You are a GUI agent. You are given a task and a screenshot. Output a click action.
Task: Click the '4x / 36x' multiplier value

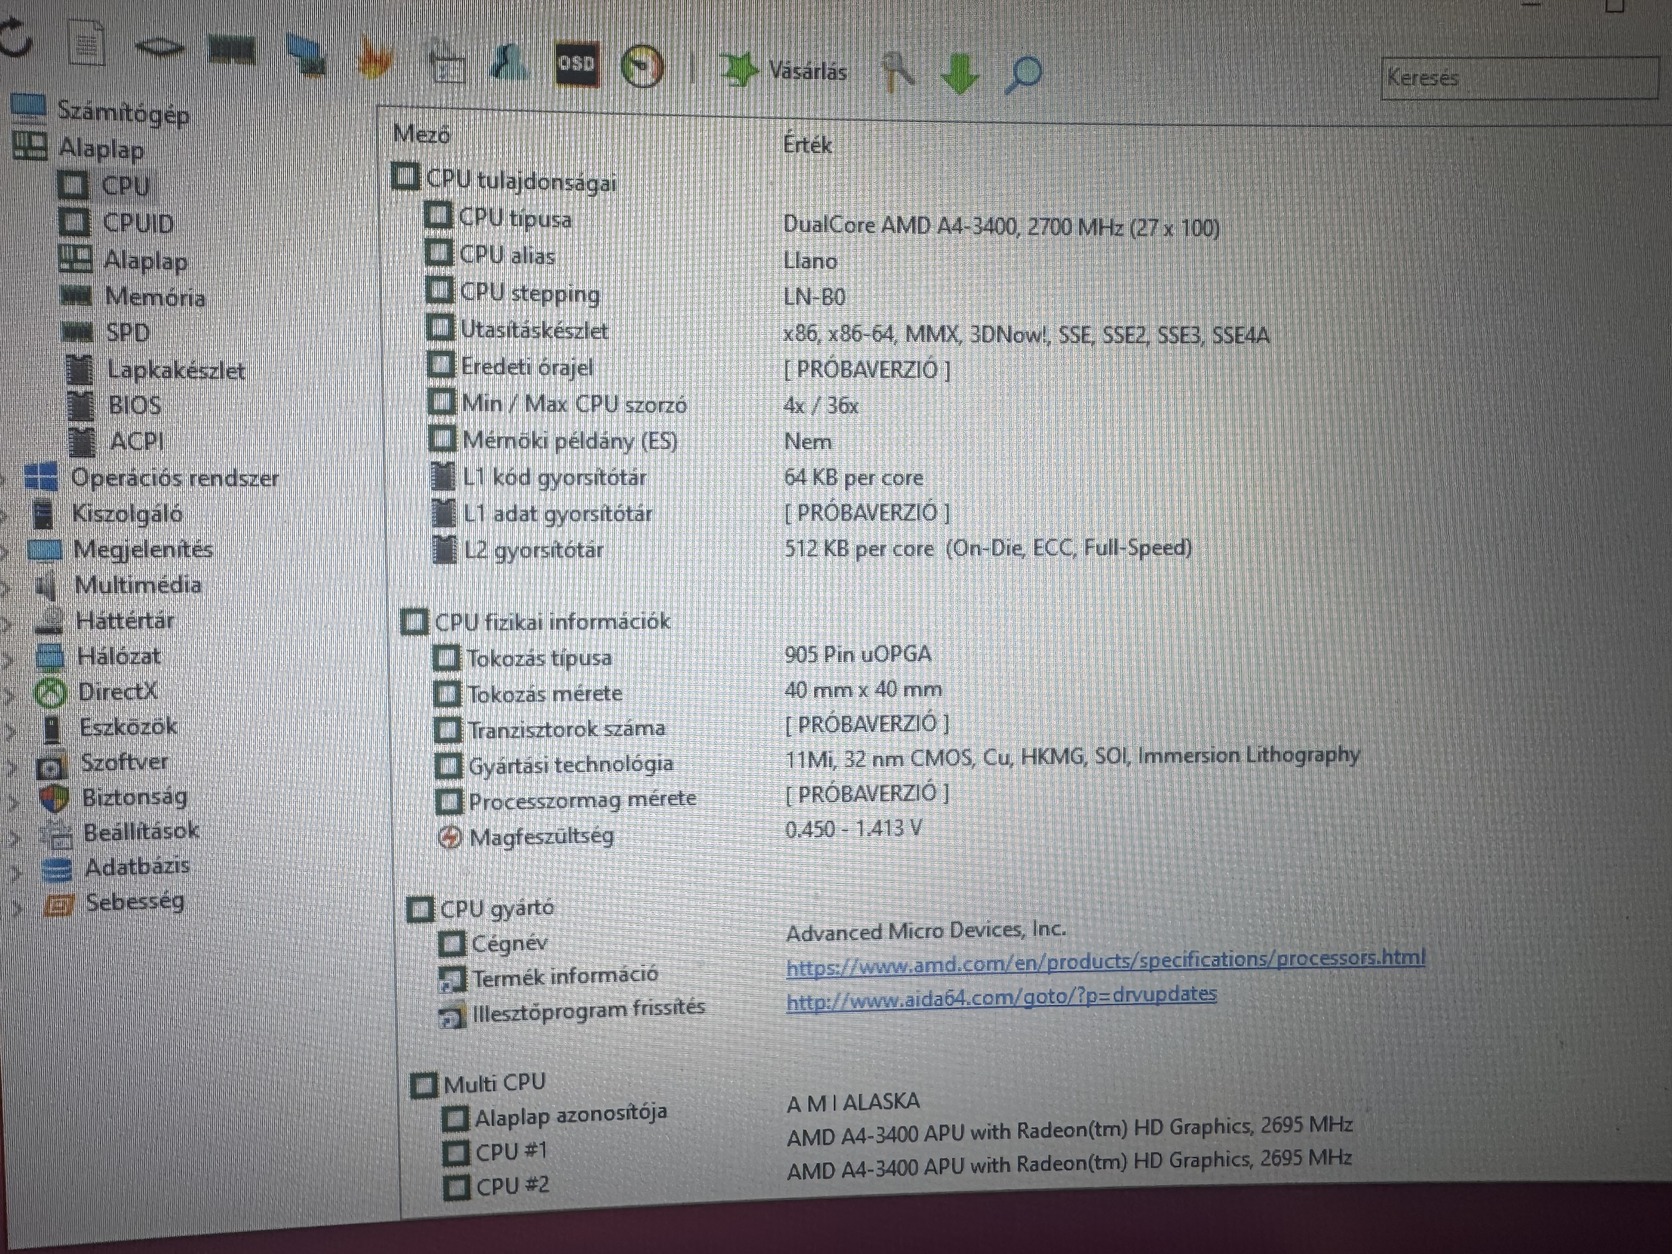[x=821, y=405]
